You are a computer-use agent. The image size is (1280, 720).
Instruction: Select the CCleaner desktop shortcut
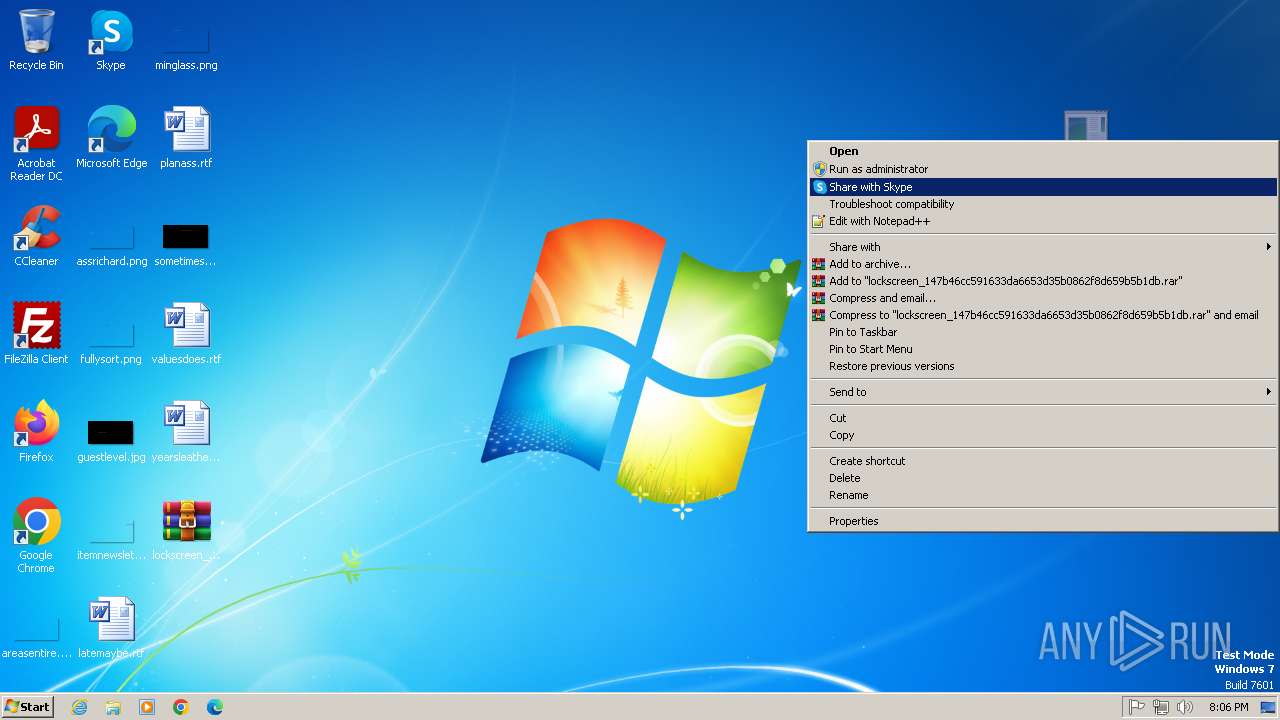[36, 235]
